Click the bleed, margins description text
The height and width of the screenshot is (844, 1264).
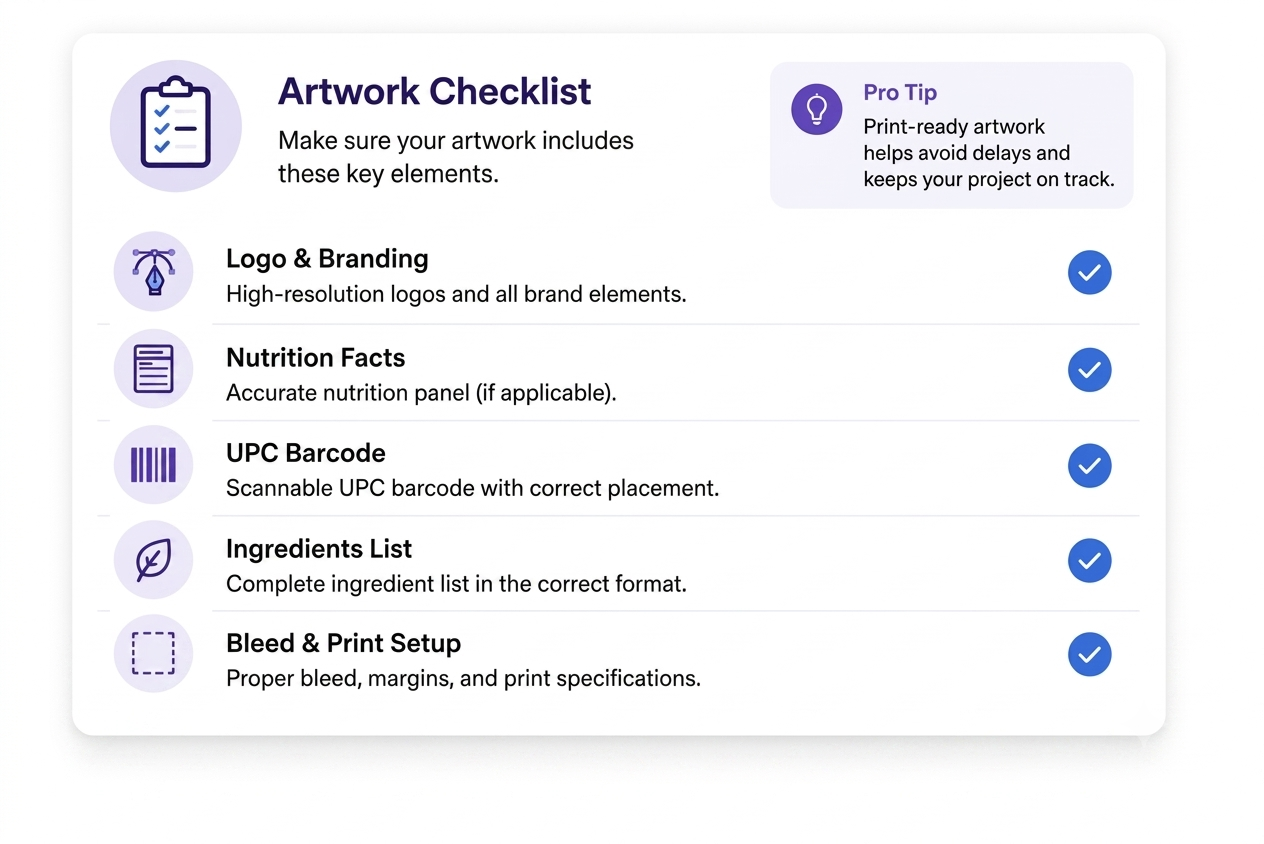click(463, 678)
